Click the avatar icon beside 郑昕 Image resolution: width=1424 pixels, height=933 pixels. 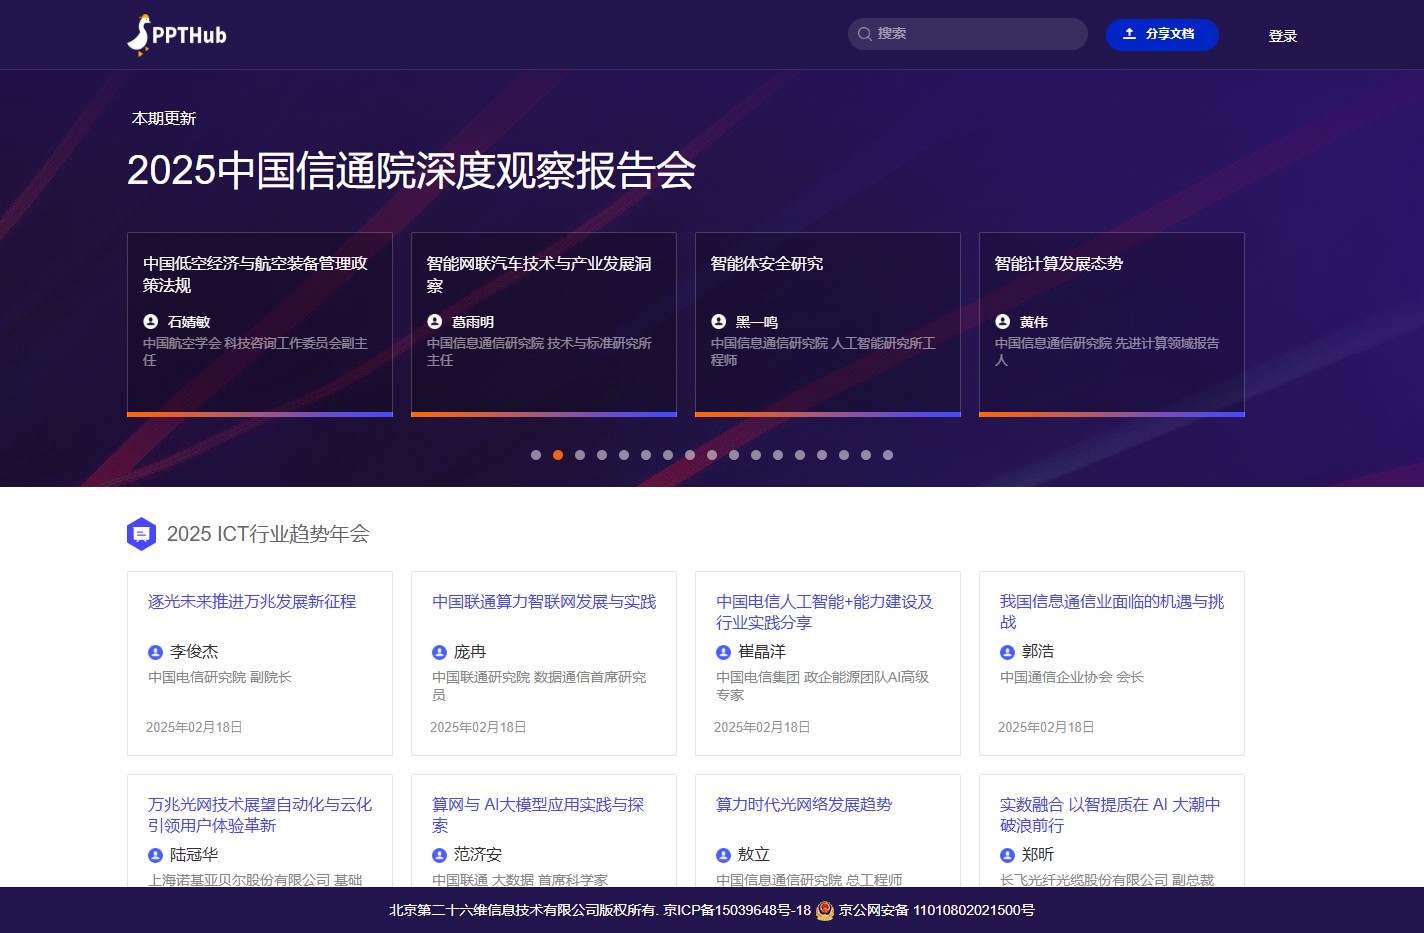click(x=1007, y=855)
